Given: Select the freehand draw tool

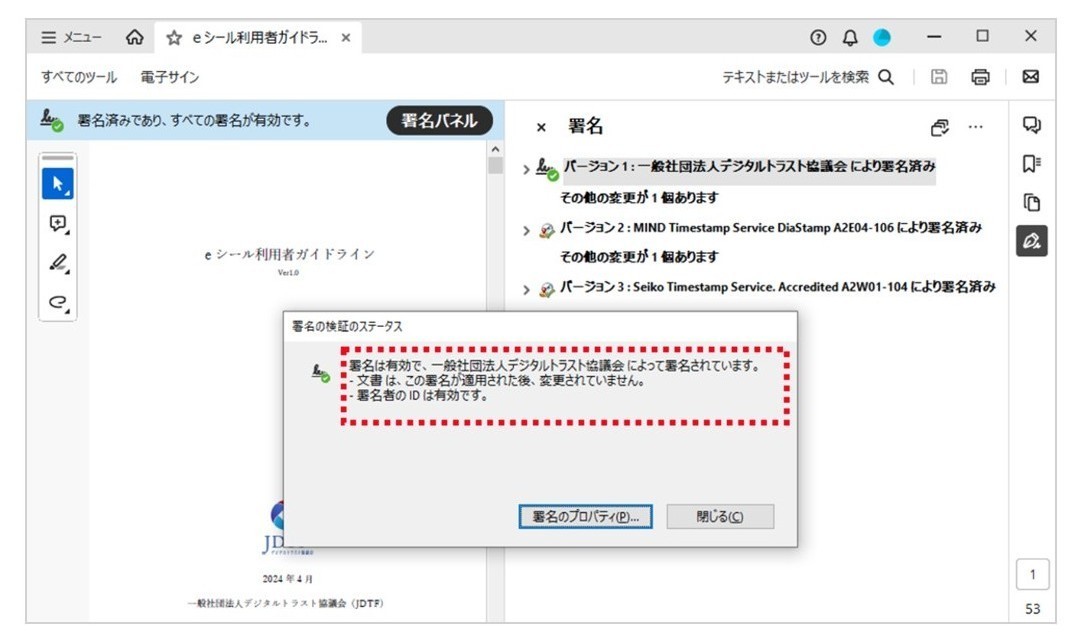Looking at the screenshot, I should [58, 302].
